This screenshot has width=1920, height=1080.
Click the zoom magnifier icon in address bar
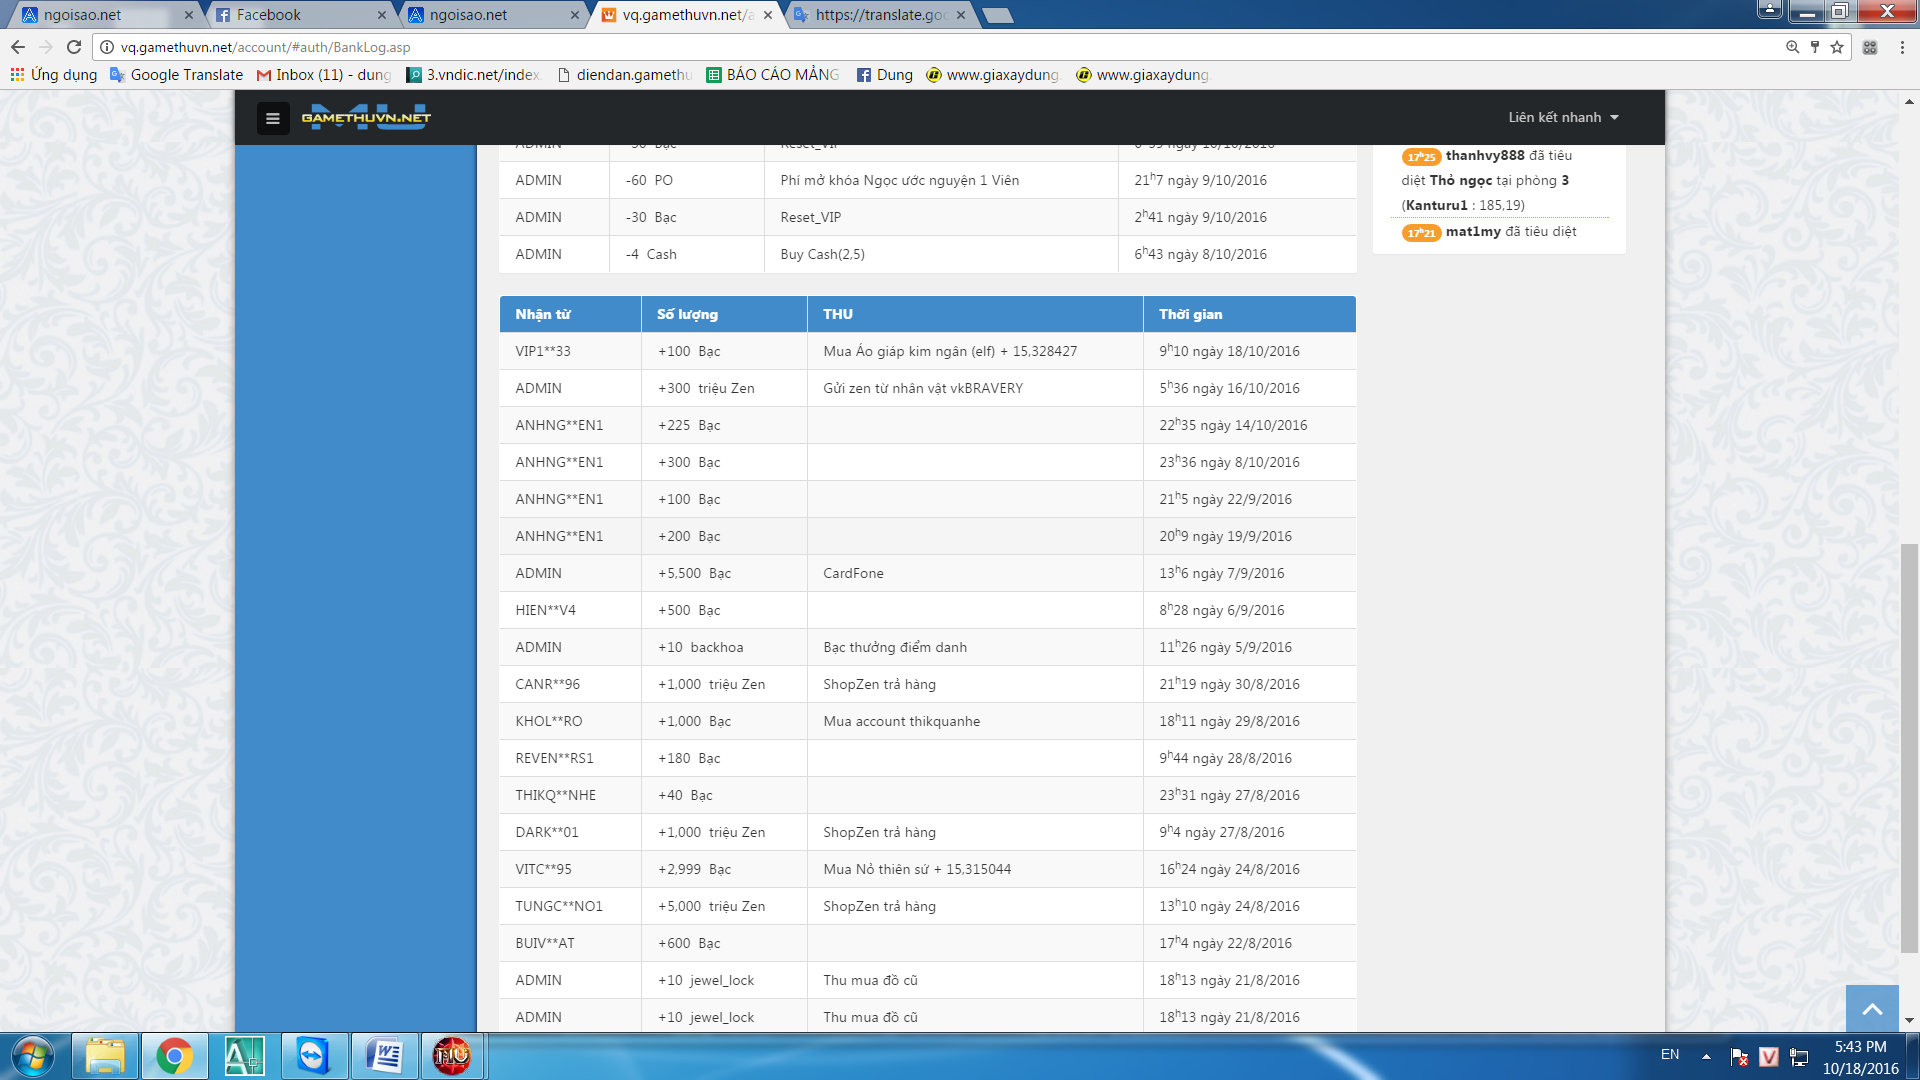pyautogui.click(x=1792, y=47)
